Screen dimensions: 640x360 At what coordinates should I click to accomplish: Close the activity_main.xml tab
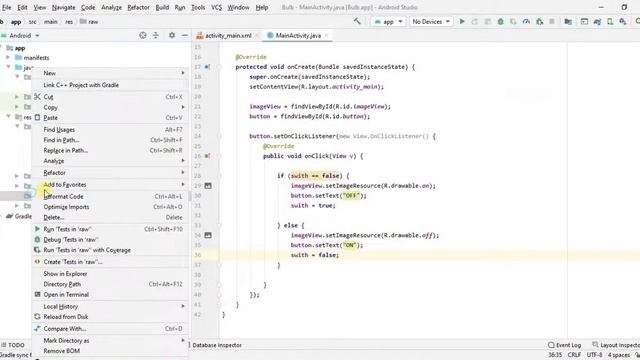[257, 36]
